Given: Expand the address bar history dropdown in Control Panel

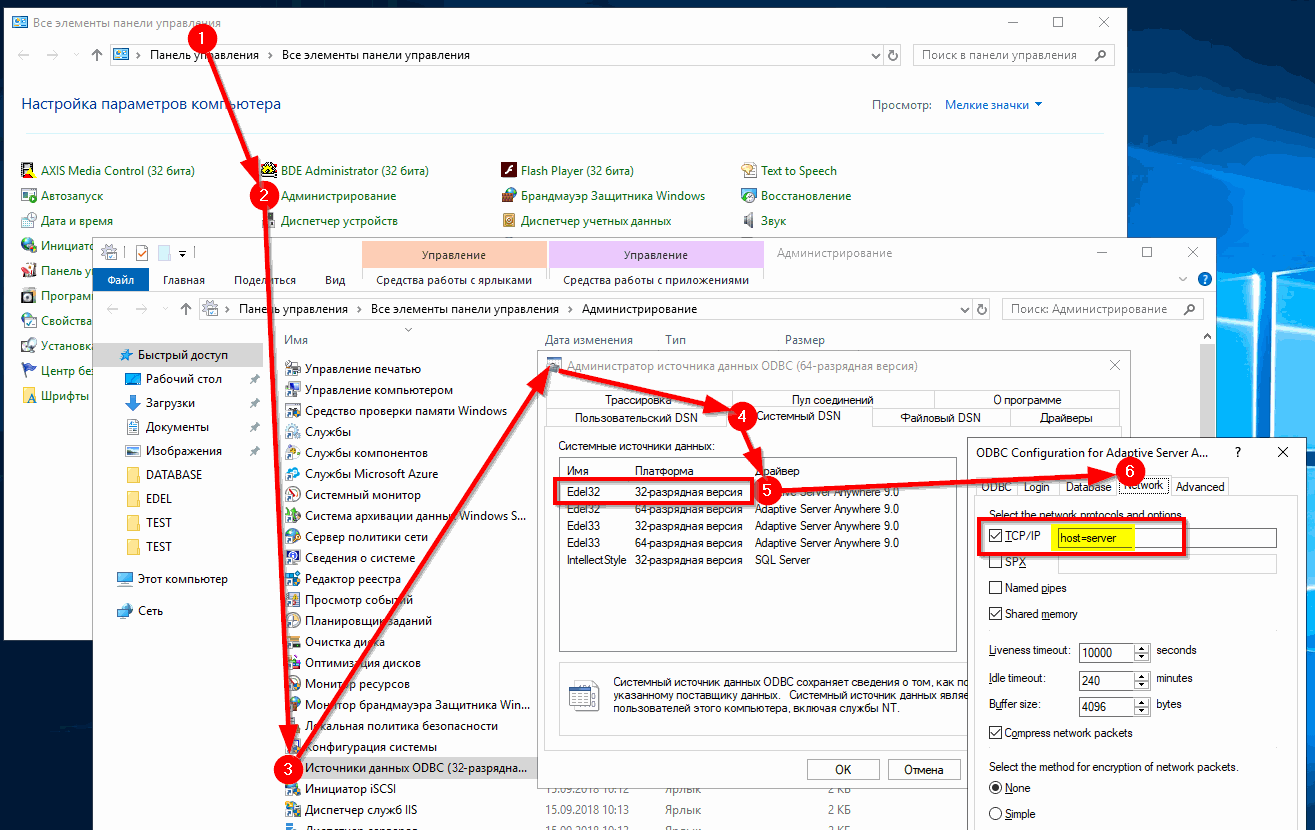Looking at the screenshot, I should pyautogui.click(x=875, y=56).
